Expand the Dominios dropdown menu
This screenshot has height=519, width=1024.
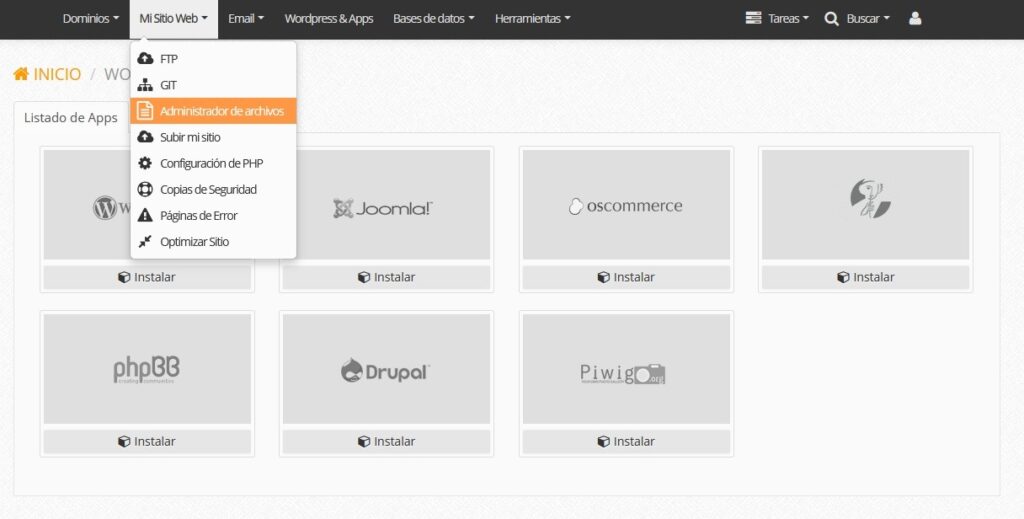click(91, 18)
